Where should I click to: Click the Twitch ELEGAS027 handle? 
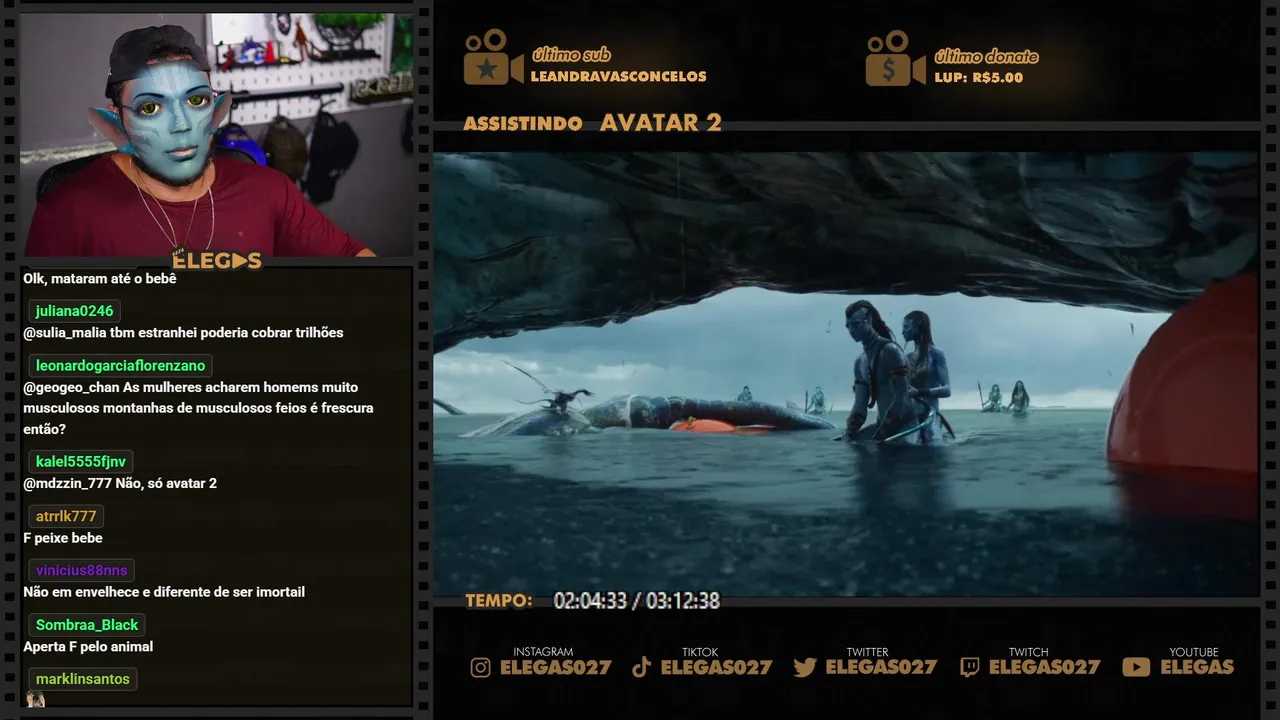(1044, 667)
